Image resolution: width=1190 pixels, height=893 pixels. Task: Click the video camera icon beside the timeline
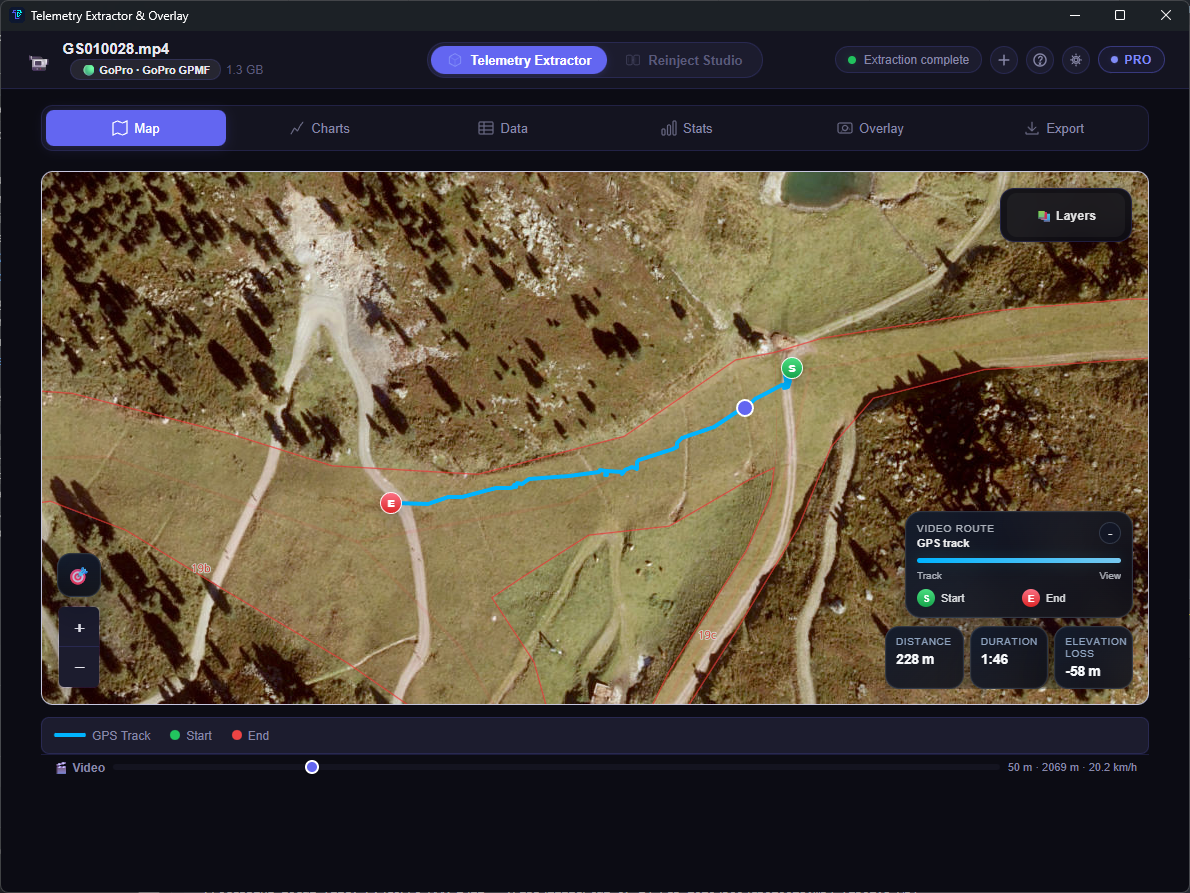click(60, 767)
